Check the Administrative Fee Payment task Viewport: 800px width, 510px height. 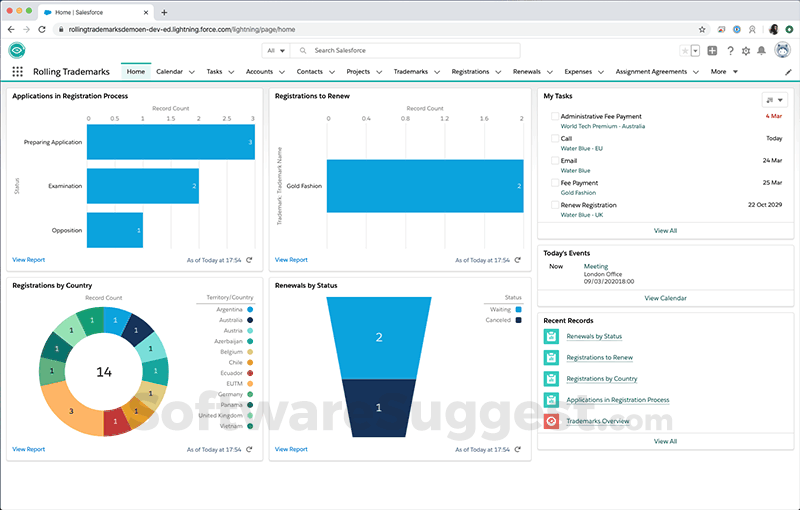(555, 117)
